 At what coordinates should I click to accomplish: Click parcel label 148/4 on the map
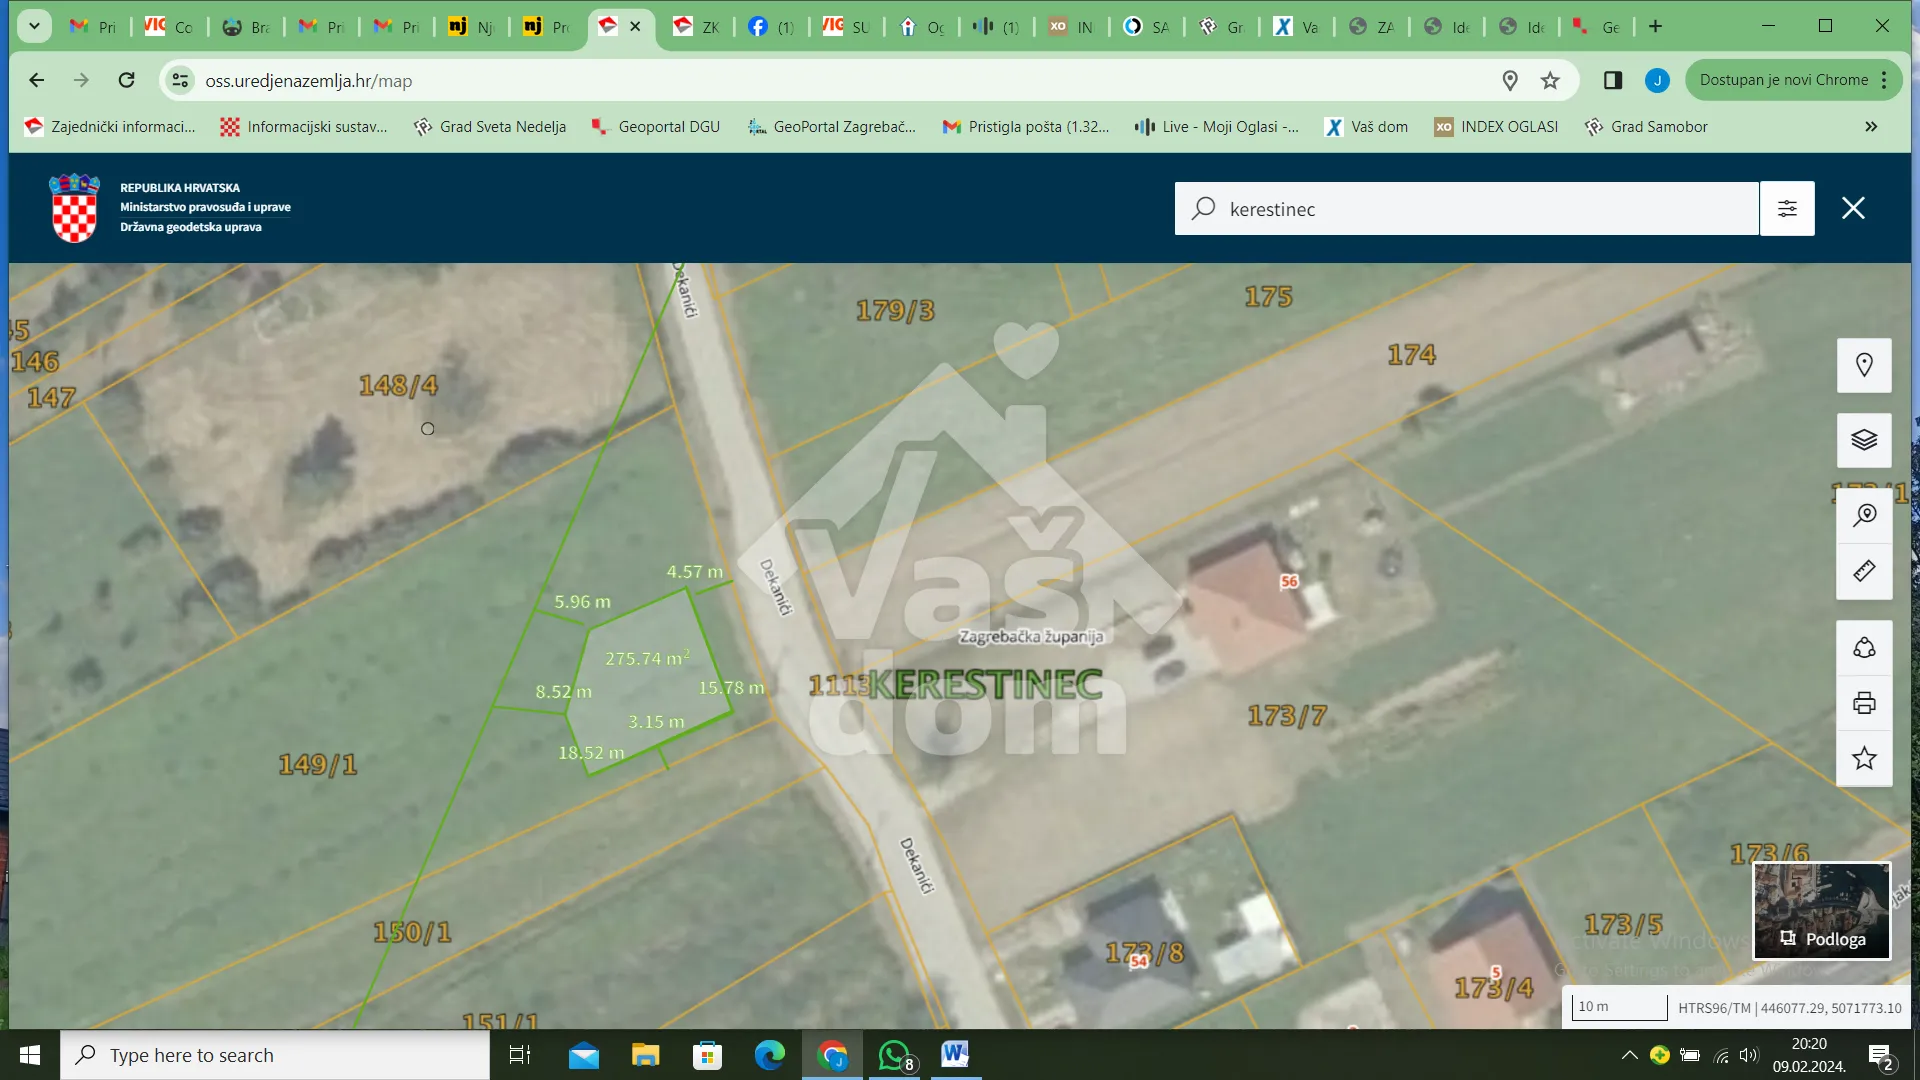click(x=398, y=385)
